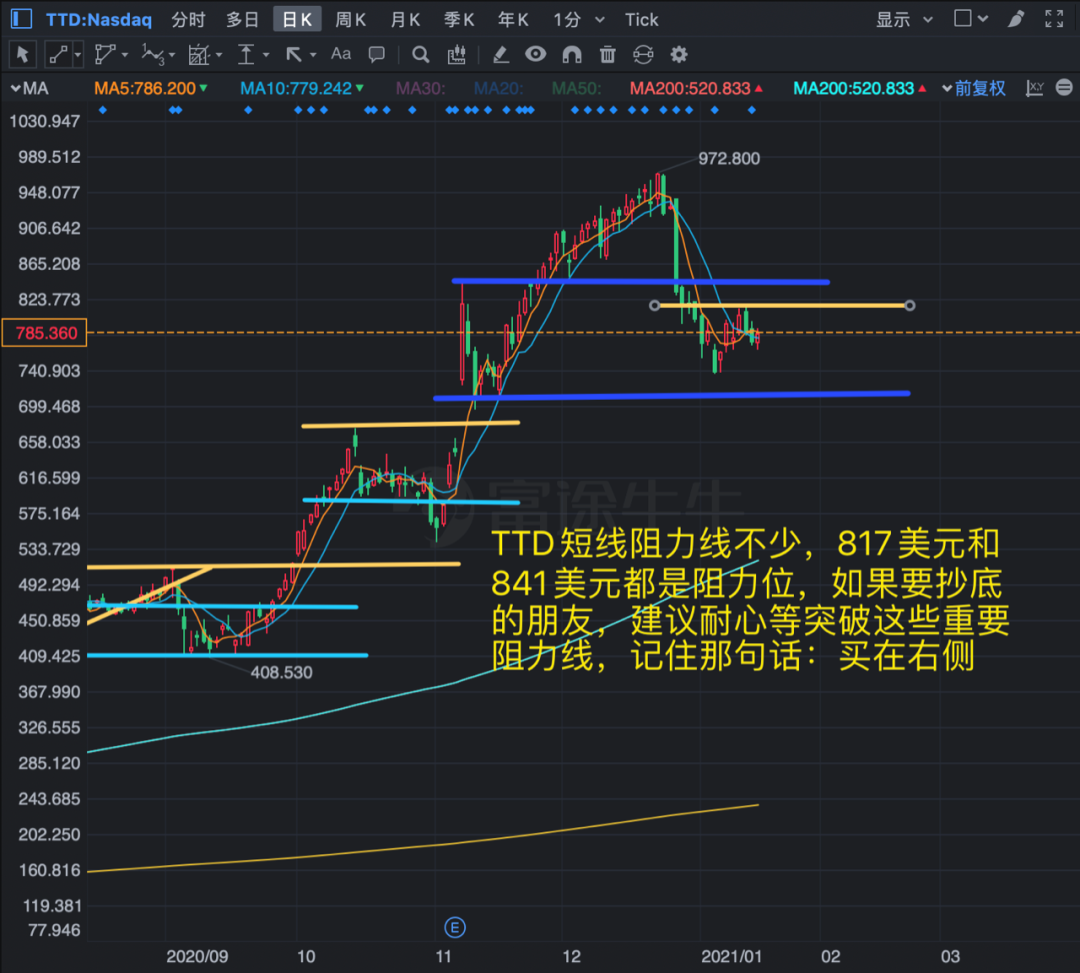Screen dimensions: 1080x973
Task: Click the X,Y axis settings icon
Action: click(1035, 88)
